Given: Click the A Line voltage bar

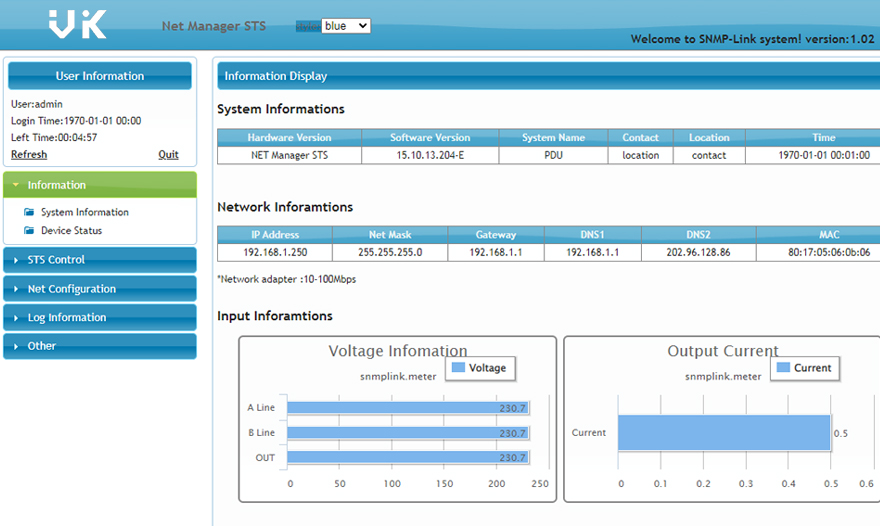Looking at the screenshot, I should click(x=408, y=408).
